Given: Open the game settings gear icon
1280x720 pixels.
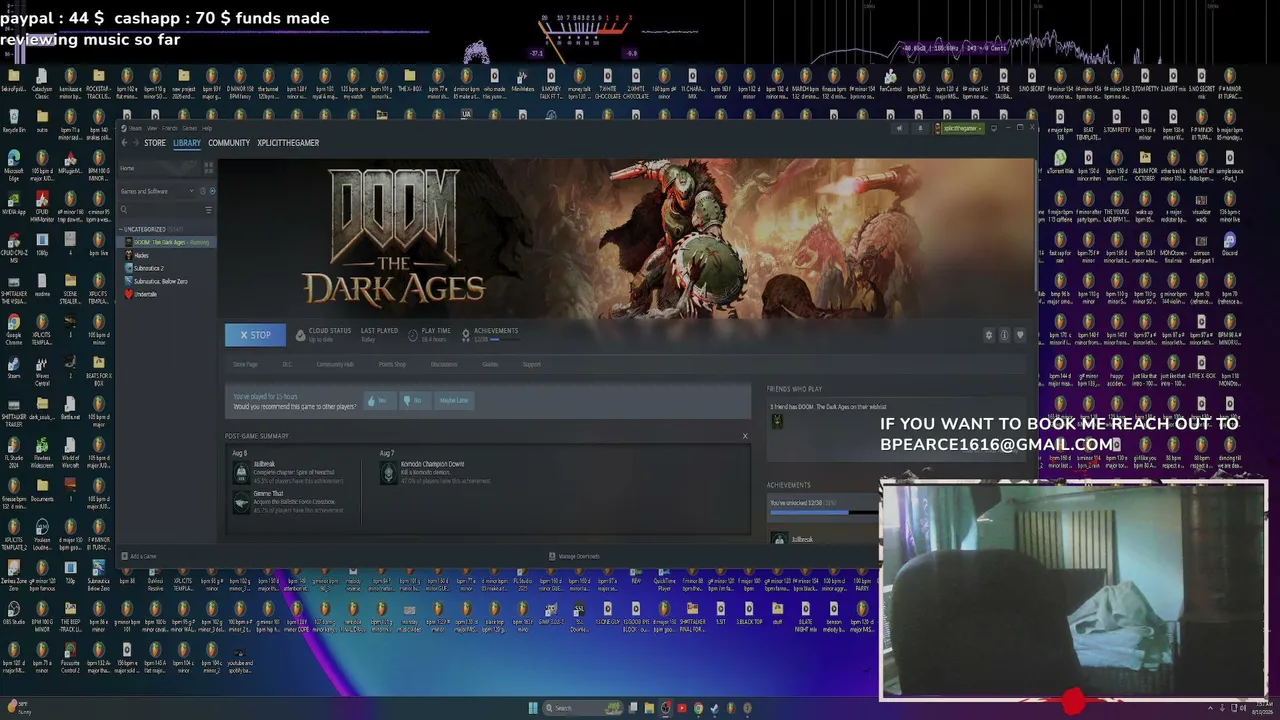Looking at the screenshot, I should [989, 335].
